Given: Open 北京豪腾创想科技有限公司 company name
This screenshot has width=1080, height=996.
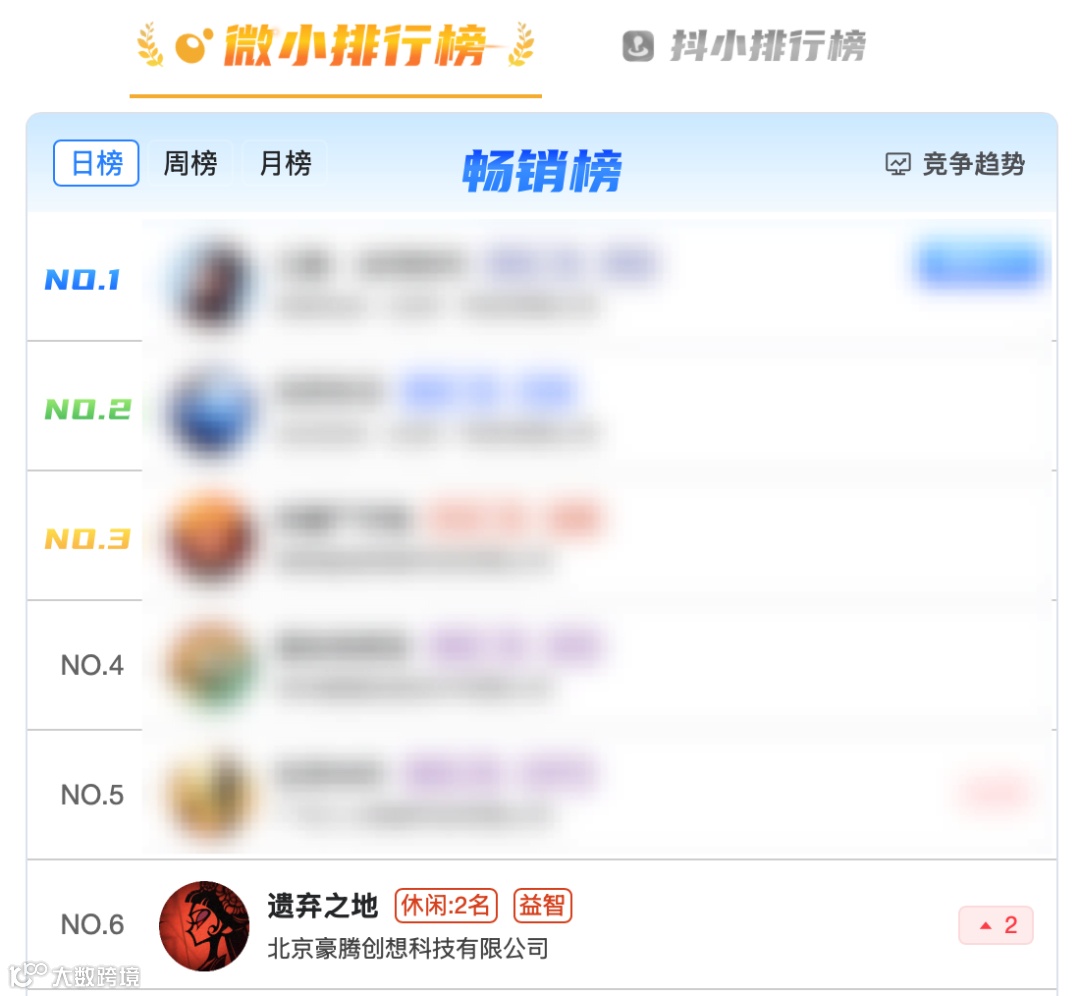Looking at the screenshot, I should [408, 948].
